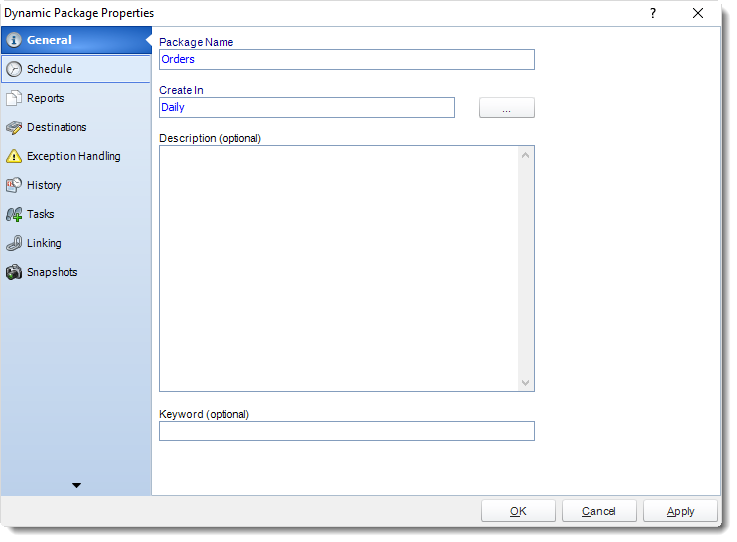Expand more sidebar items arrow
This screenshot has width=737, height=542.
click(x=76, y=485)
